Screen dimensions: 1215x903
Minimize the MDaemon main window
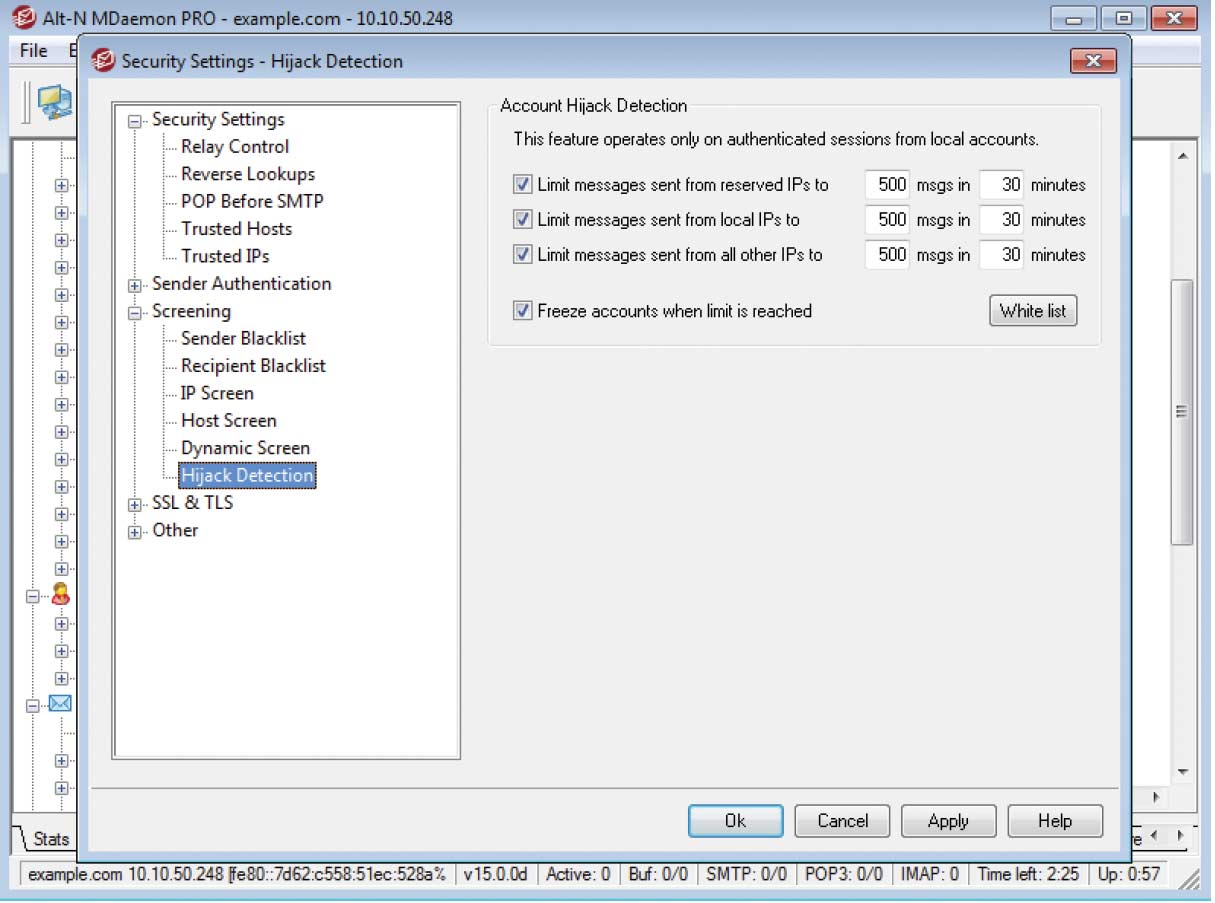[1075, 17]
